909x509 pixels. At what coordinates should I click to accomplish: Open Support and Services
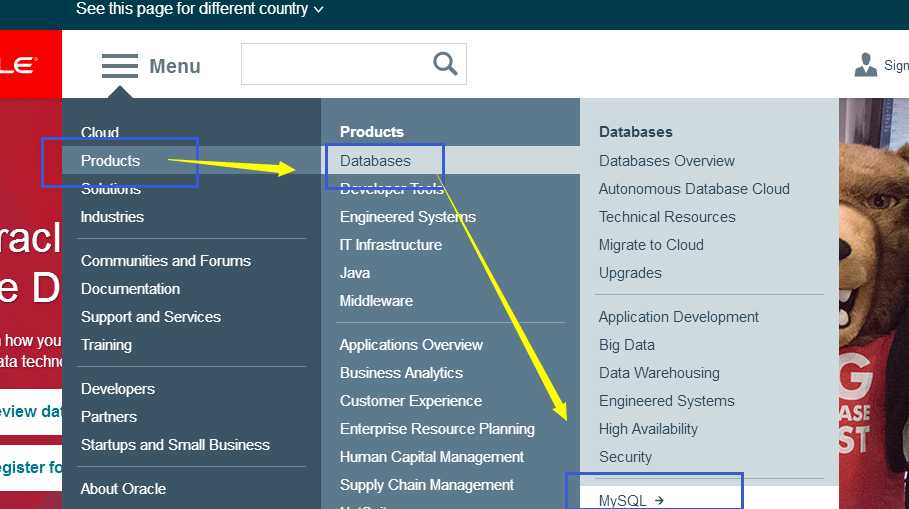[x=151, y=317]
